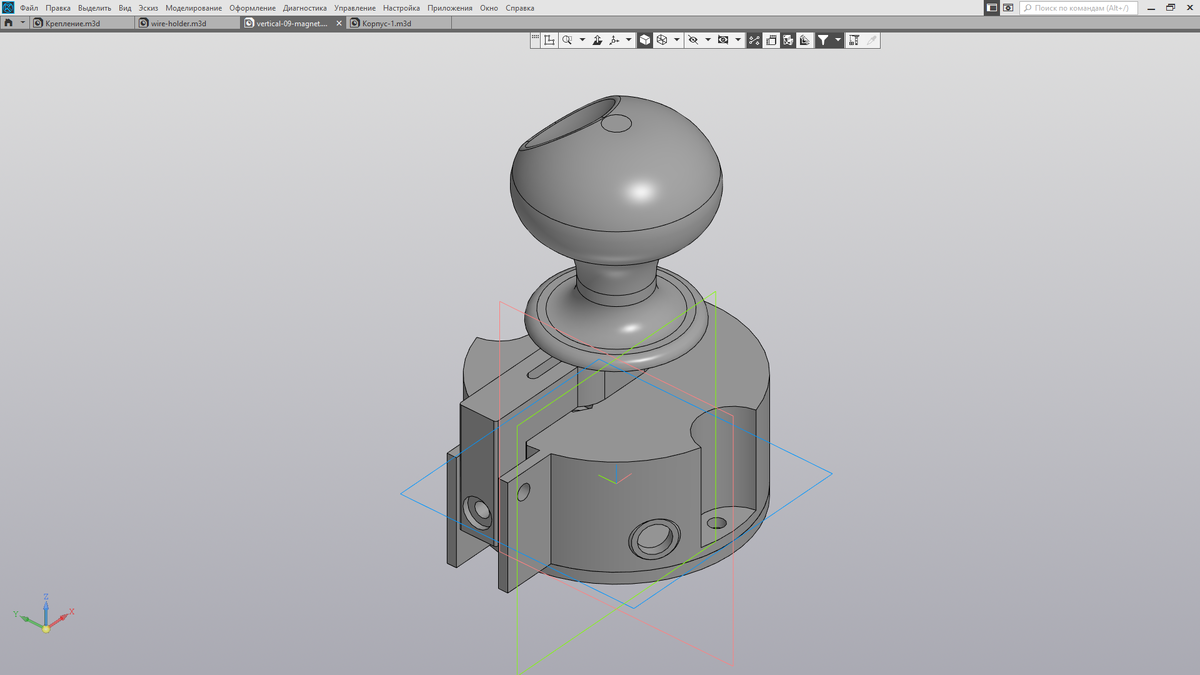Open the Диагностика menu
This screenshot has width=1200, height=675.
coord(305,7)
